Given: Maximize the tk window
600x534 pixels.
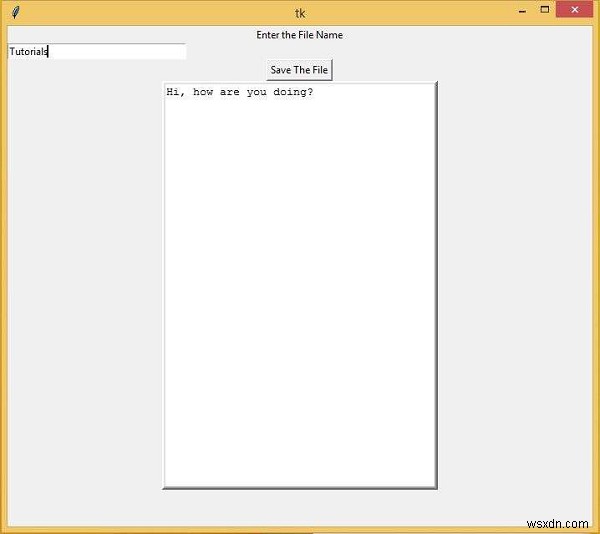Looking at the screenshot, I should (545, 10).
